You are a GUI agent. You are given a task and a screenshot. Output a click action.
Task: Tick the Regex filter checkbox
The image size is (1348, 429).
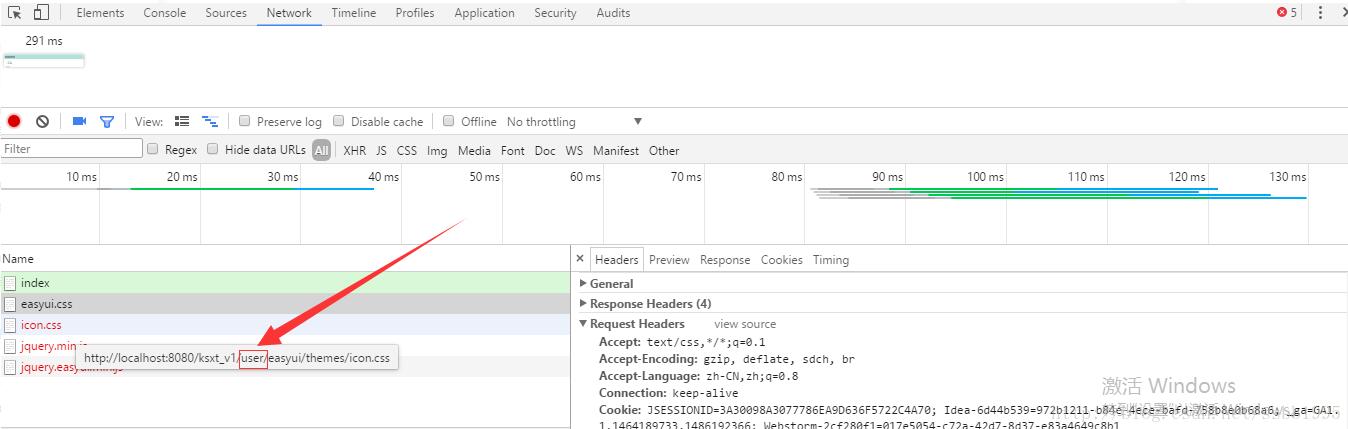pos(153,149)
